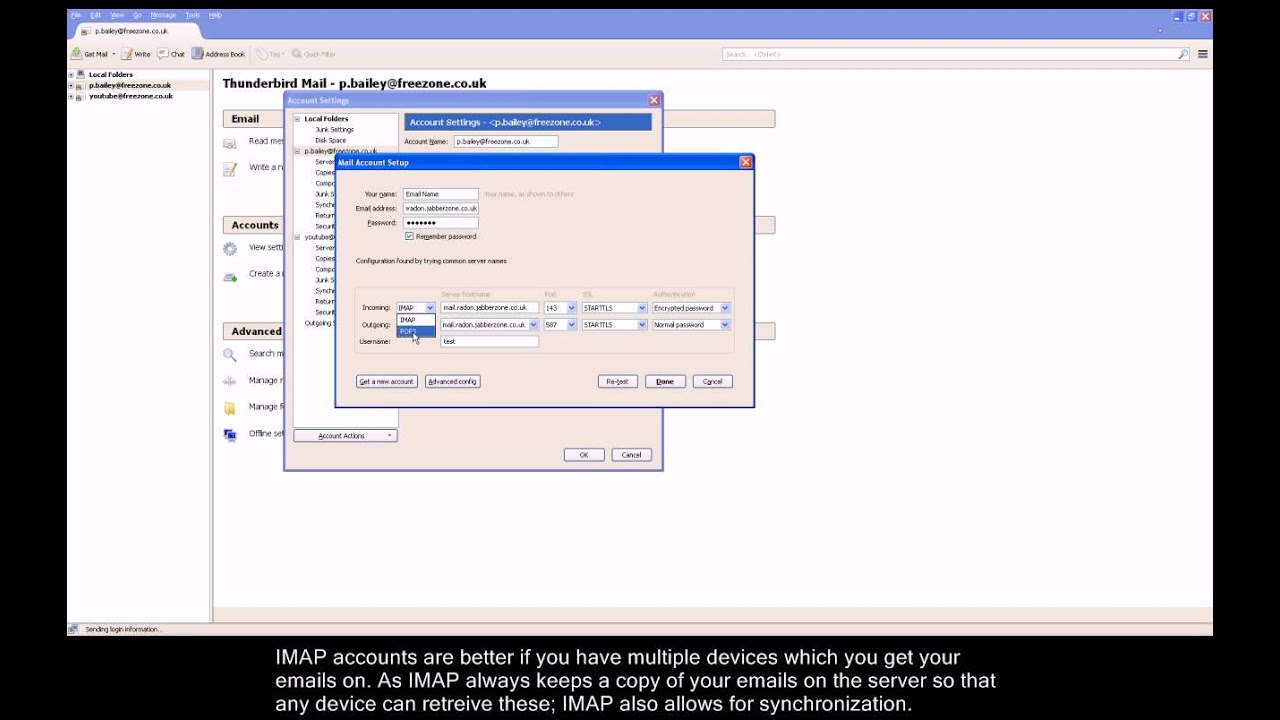The width and height of the screenshot is (1280, 720).
Task: Open the File menu
Action: coord(75,15)
